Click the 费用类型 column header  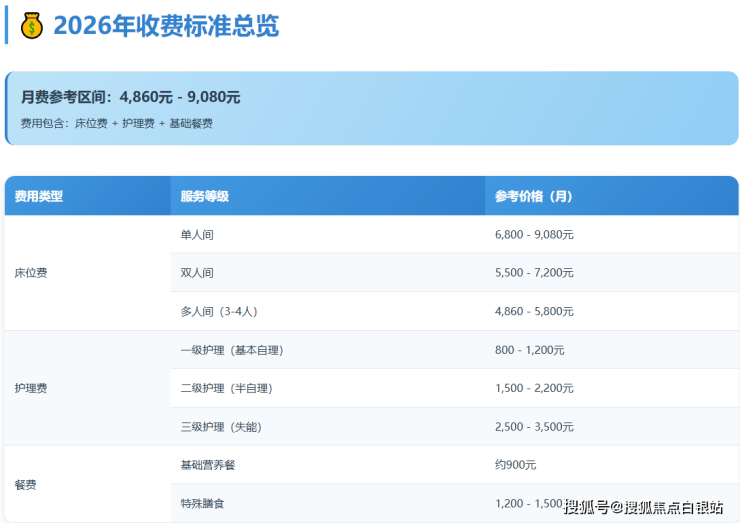pos(39,196)
